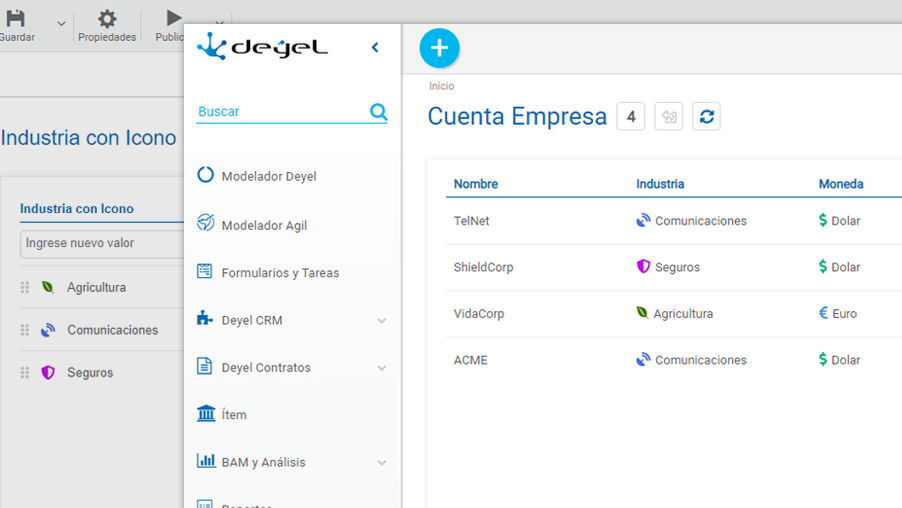Sort by the Industria column header

pos(660,184)
